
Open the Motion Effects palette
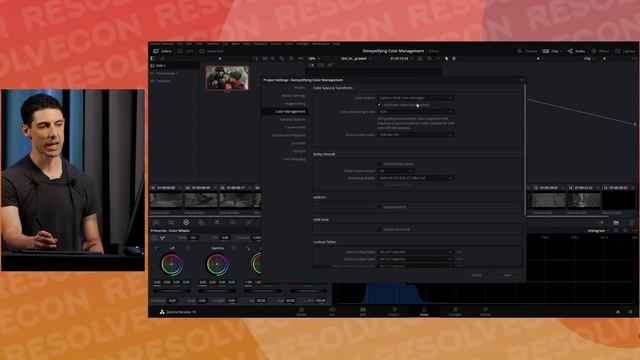(x=233, y=222)
